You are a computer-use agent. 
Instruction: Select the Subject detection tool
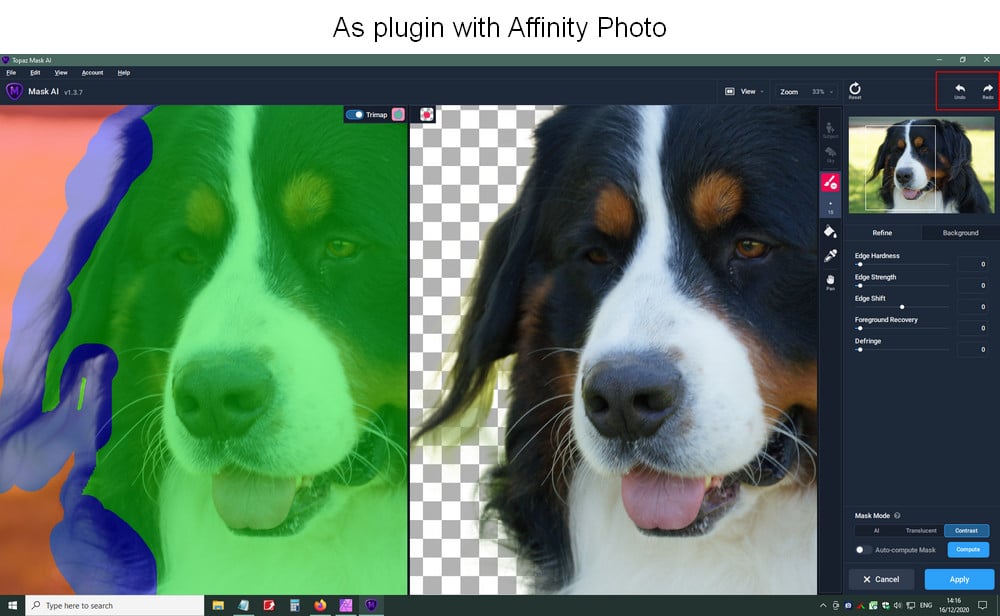[x=830, y=130]
